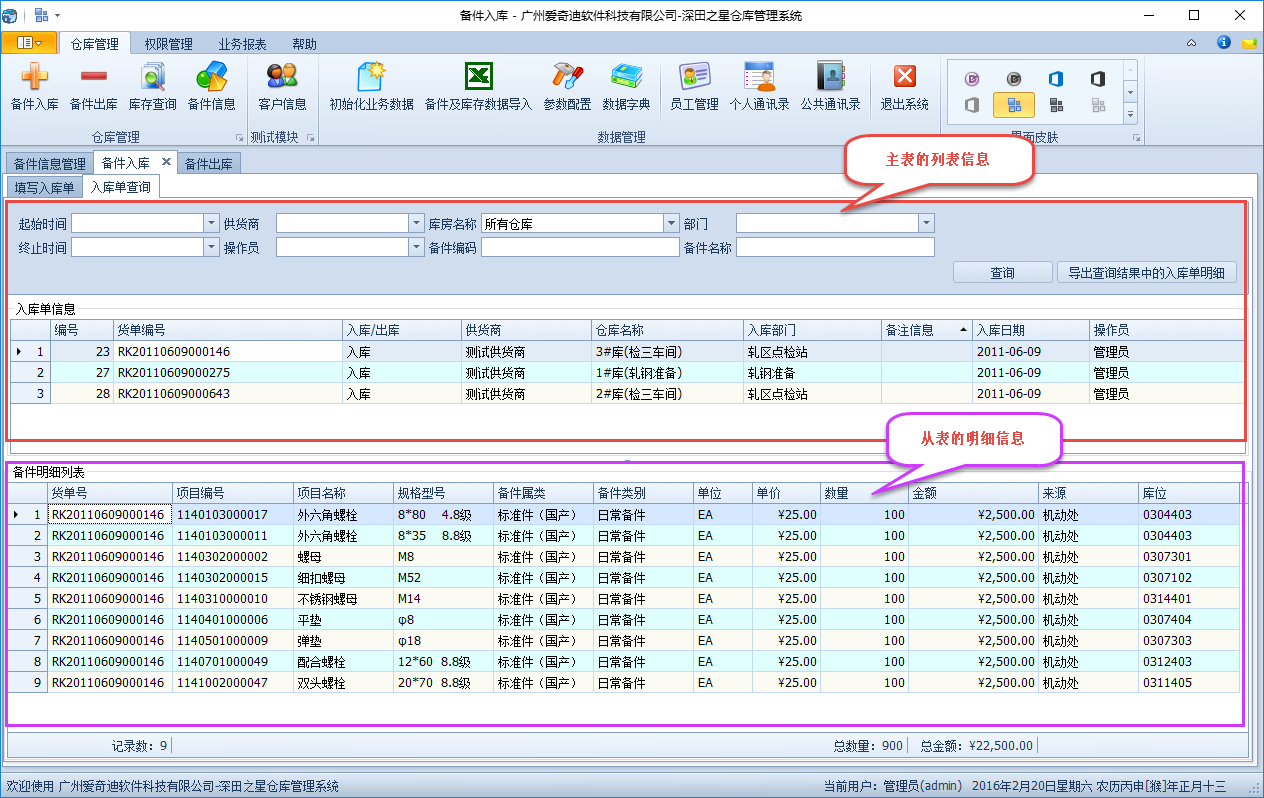Open 个人通讯录 ribbon icon
The width and height of the screenshot is (1264, 798).
(759, 86)
